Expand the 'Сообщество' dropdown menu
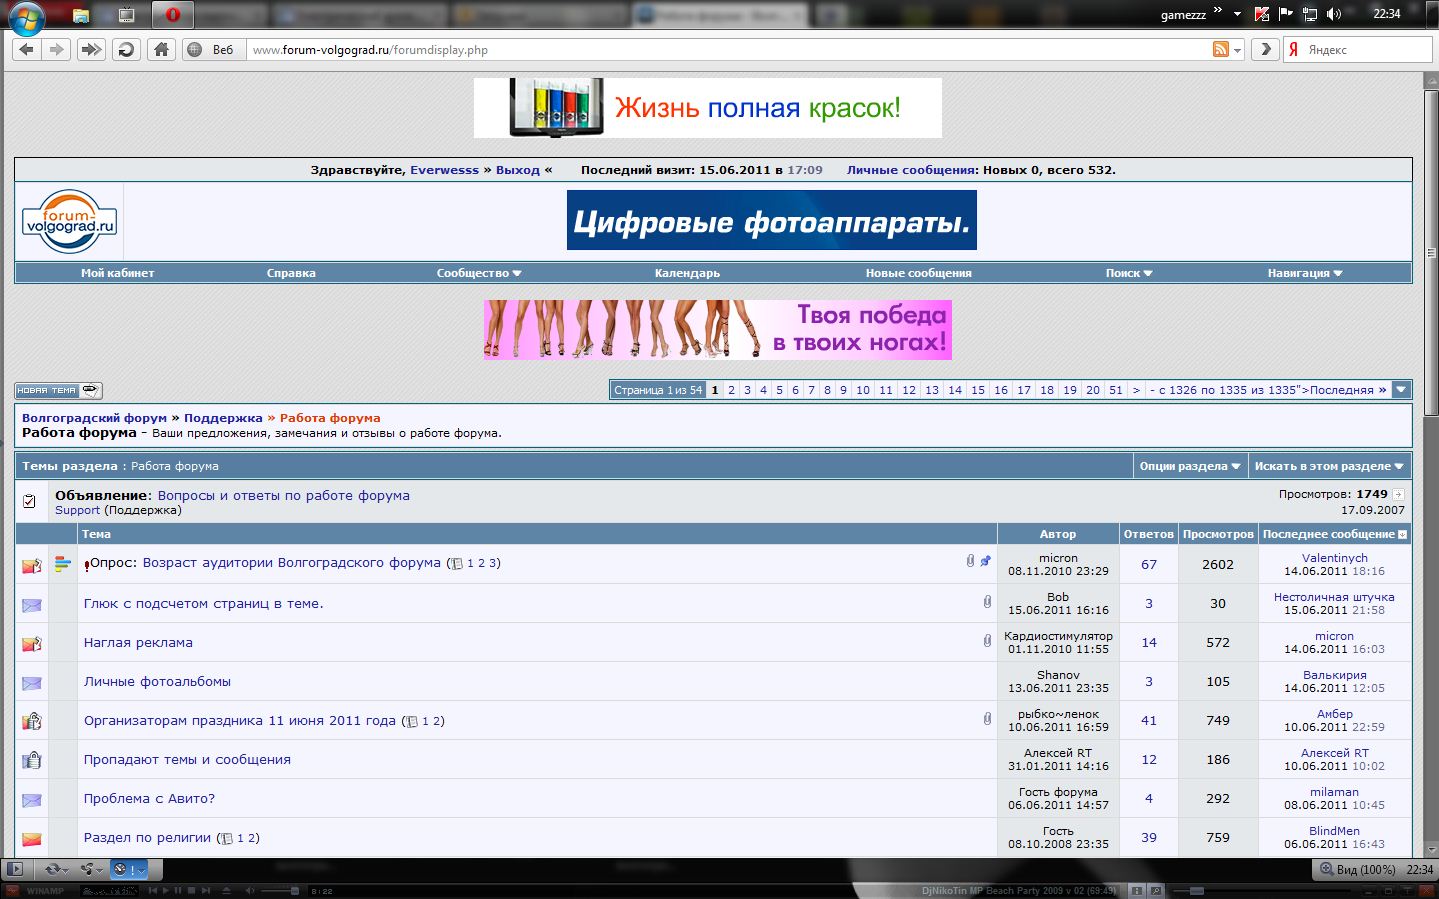 (x=478, y=273)
